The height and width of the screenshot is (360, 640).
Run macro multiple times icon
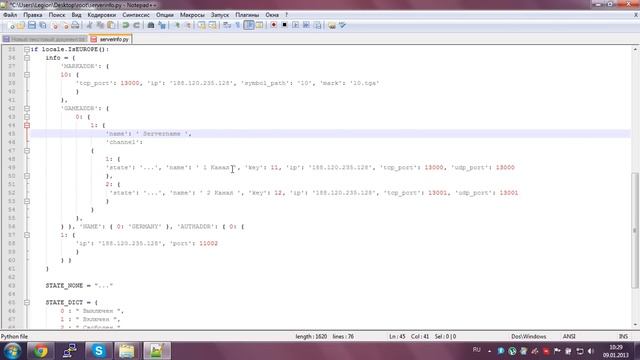pos(306,25)
